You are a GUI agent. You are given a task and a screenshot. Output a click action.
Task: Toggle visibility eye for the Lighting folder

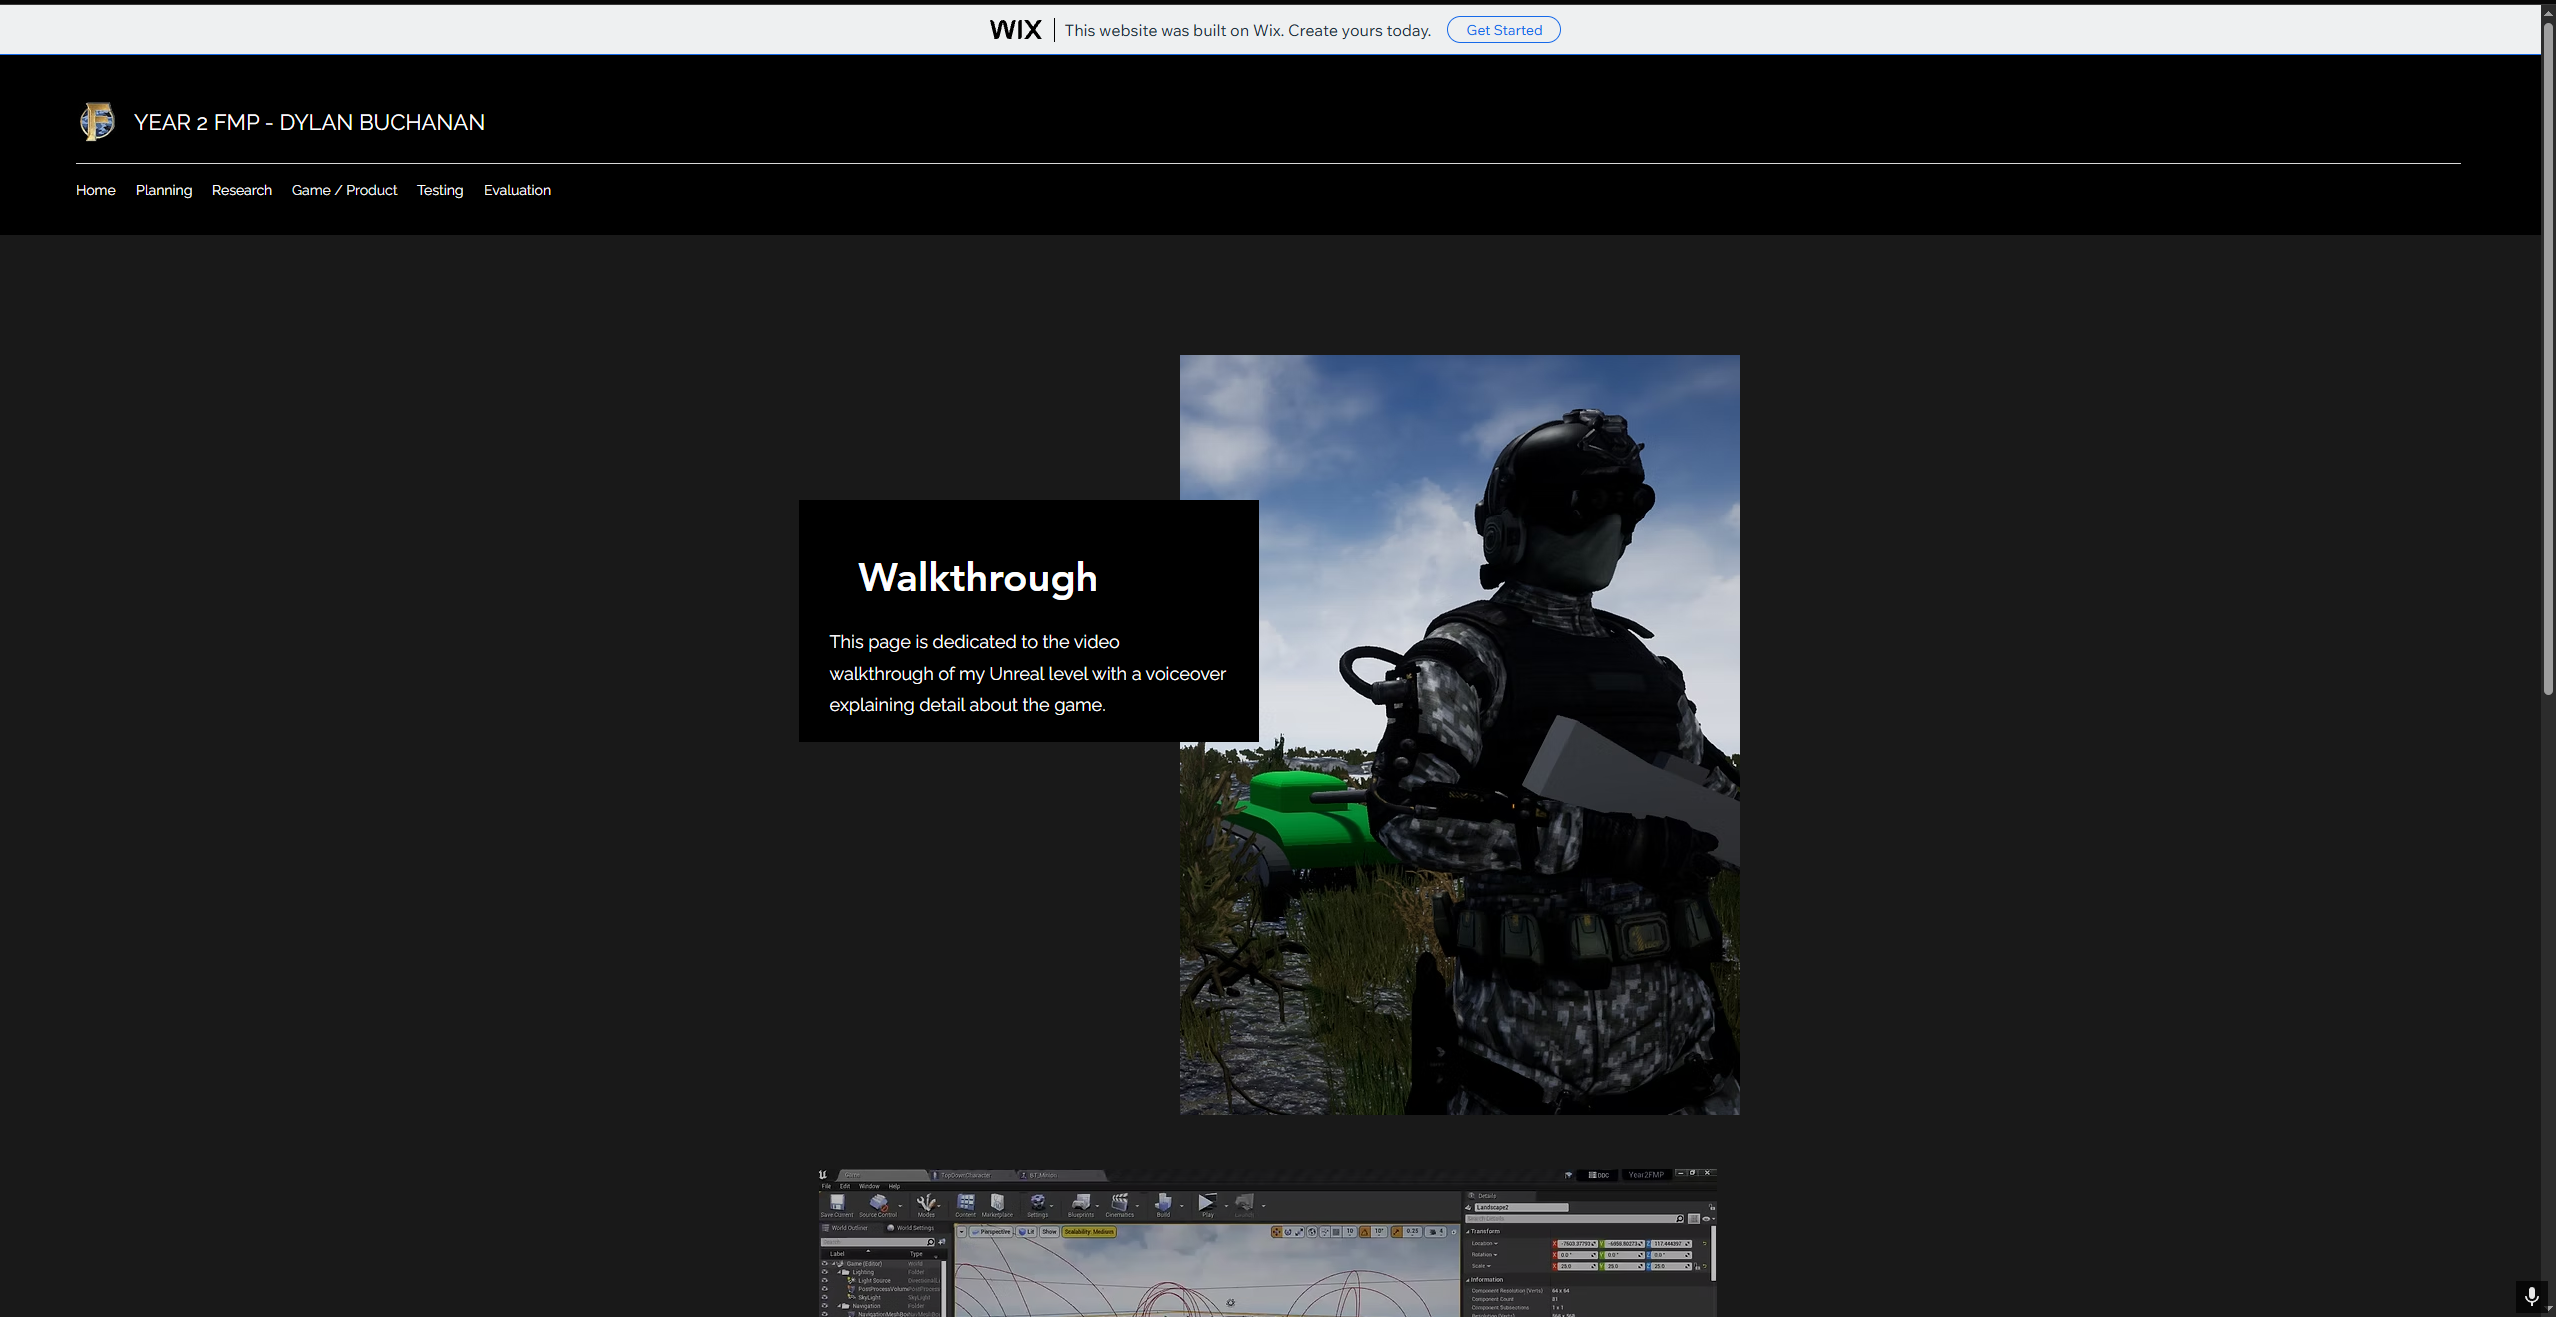[x=824, y=1272]
